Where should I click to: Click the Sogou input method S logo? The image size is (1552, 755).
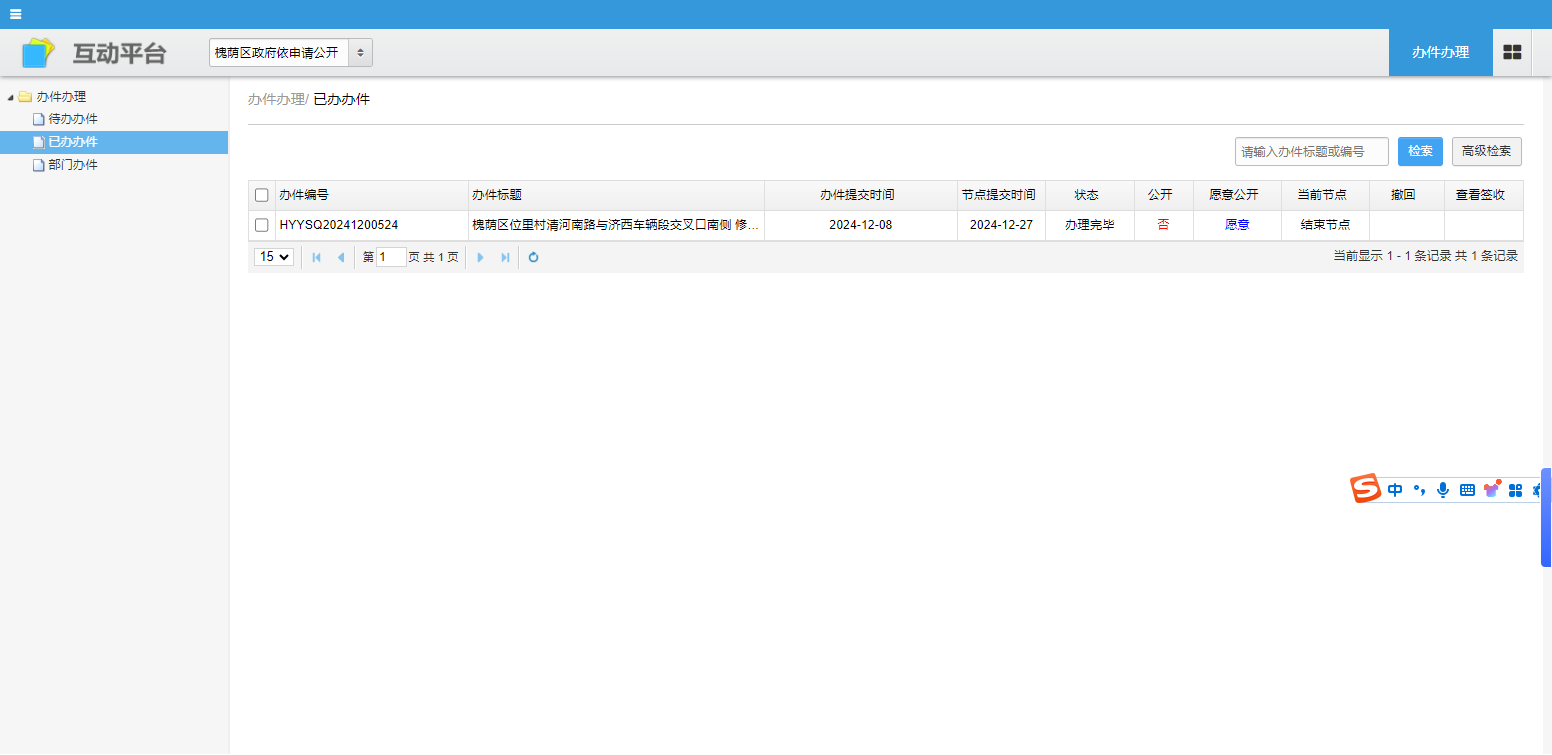(x=1365, y=489)
